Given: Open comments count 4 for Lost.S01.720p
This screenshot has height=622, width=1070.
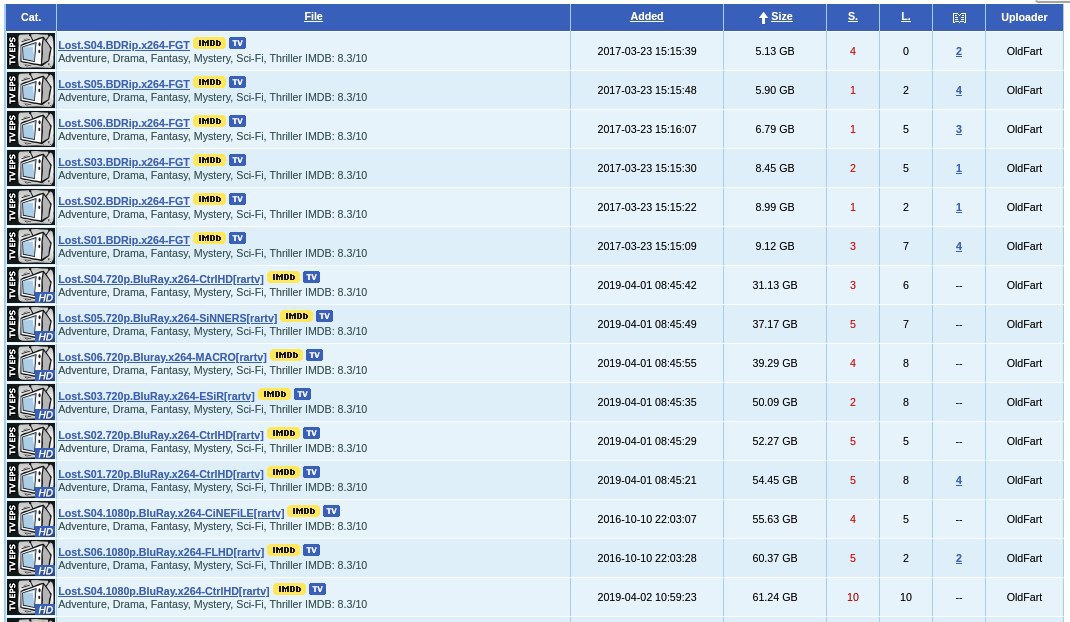Looking at the screenshot, I should coord(959,480).
